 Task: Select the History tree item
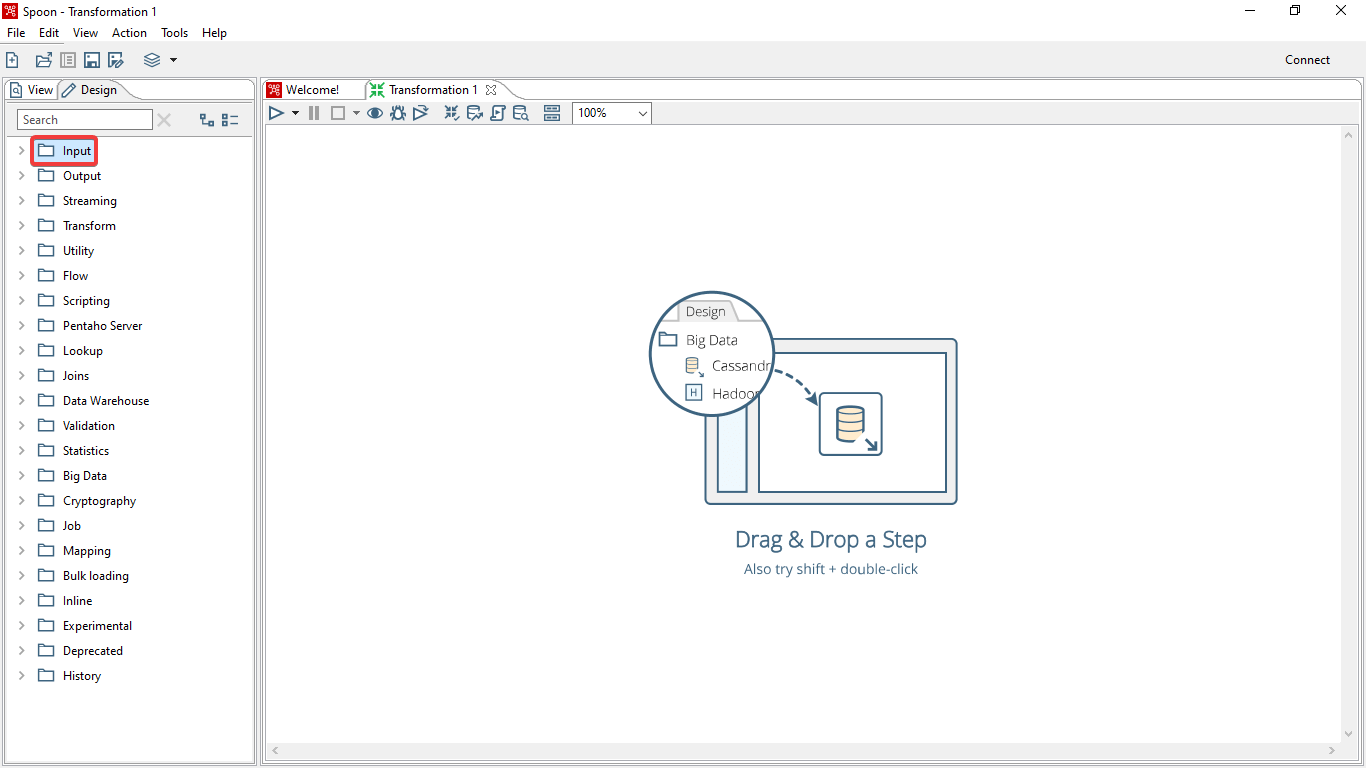pyautogui.click(x=69, y=676)
